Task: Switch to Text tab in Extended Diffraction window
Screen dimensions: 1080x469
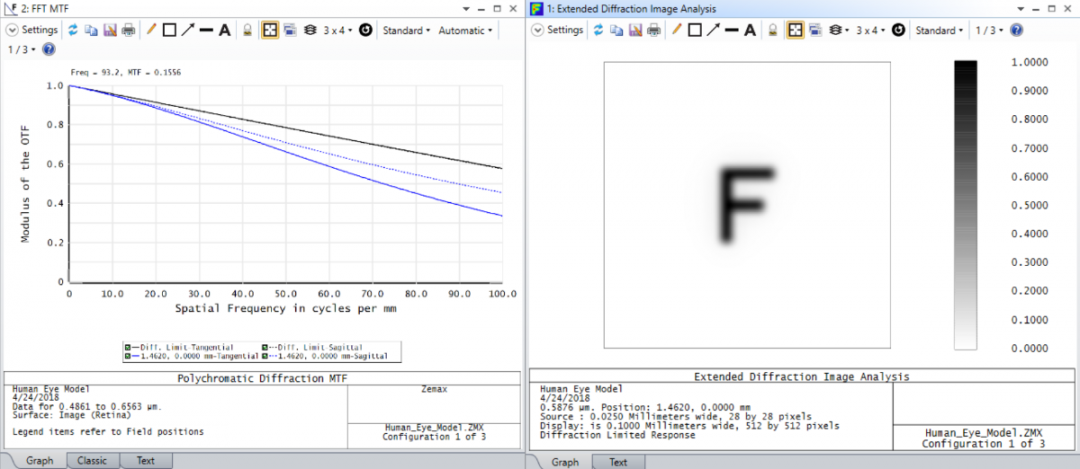Action: [618, 462]
